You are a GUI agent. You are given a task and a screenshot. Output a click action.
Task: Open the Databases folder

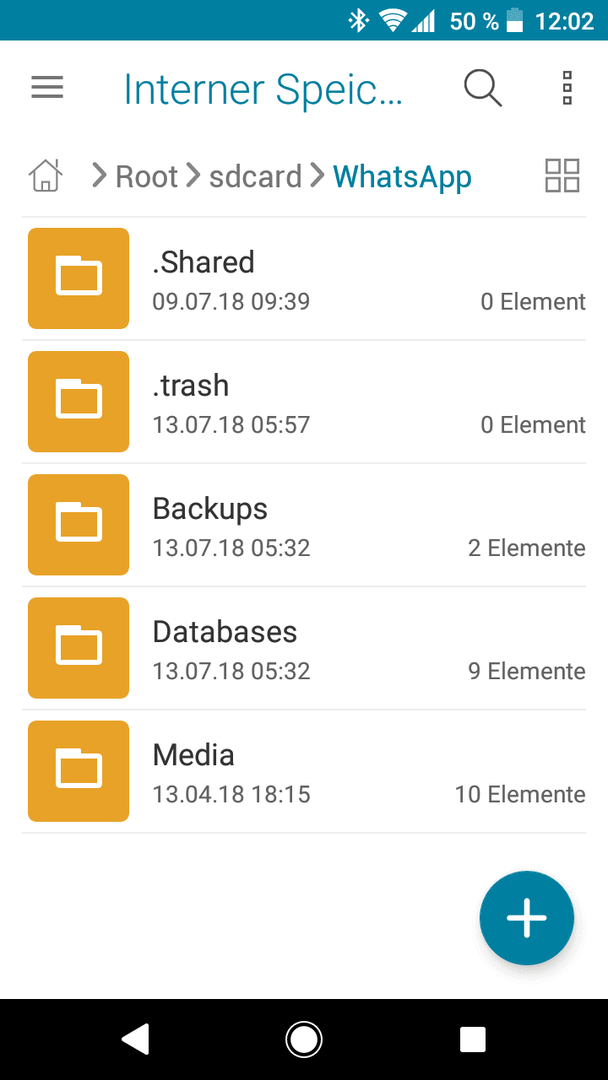coord(304,648)
